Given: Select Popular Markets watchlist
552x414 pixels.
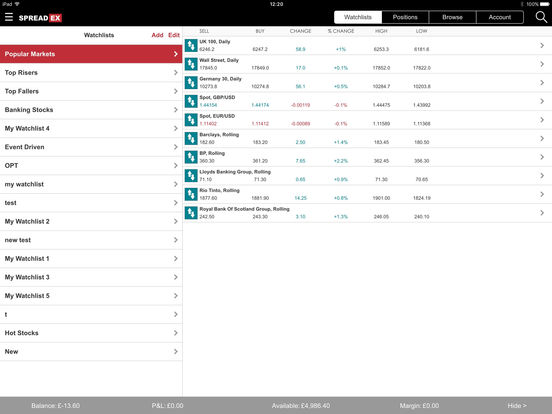Looking at the screenshot, I should (91, 54).
